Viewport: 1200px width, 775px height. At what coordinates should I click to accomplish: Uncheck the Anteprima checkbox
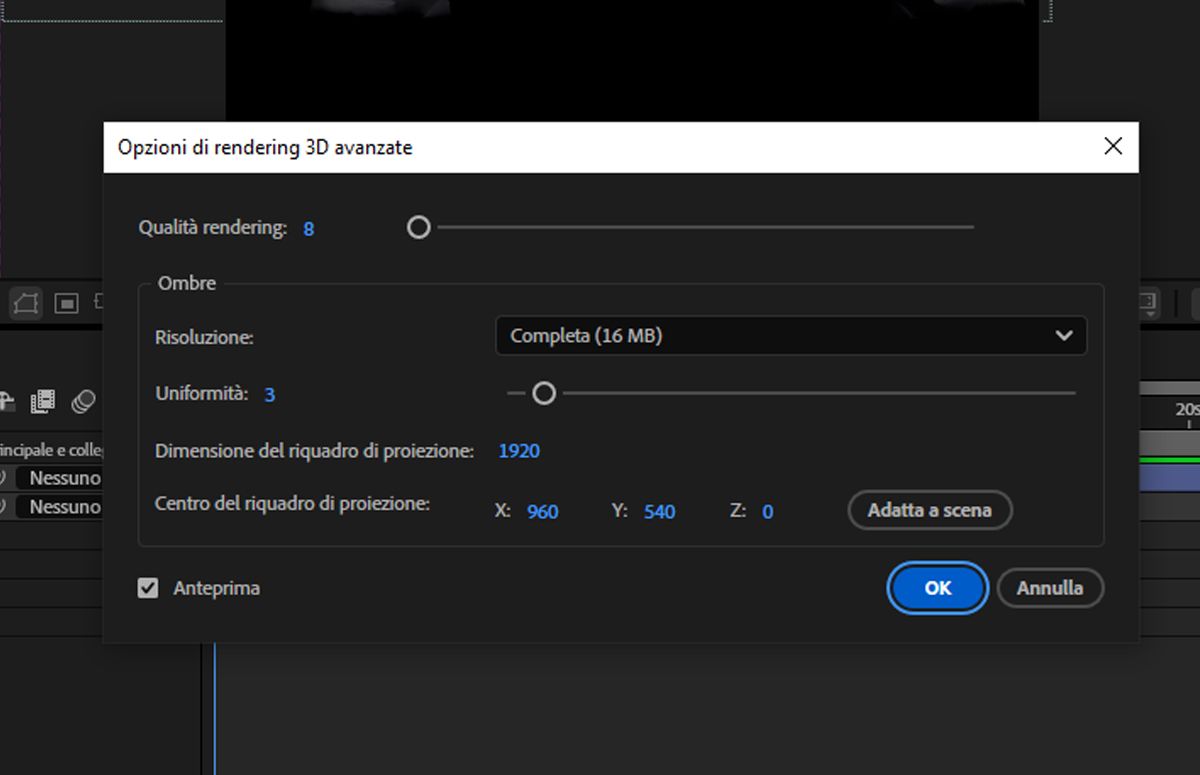coord(148,588)
